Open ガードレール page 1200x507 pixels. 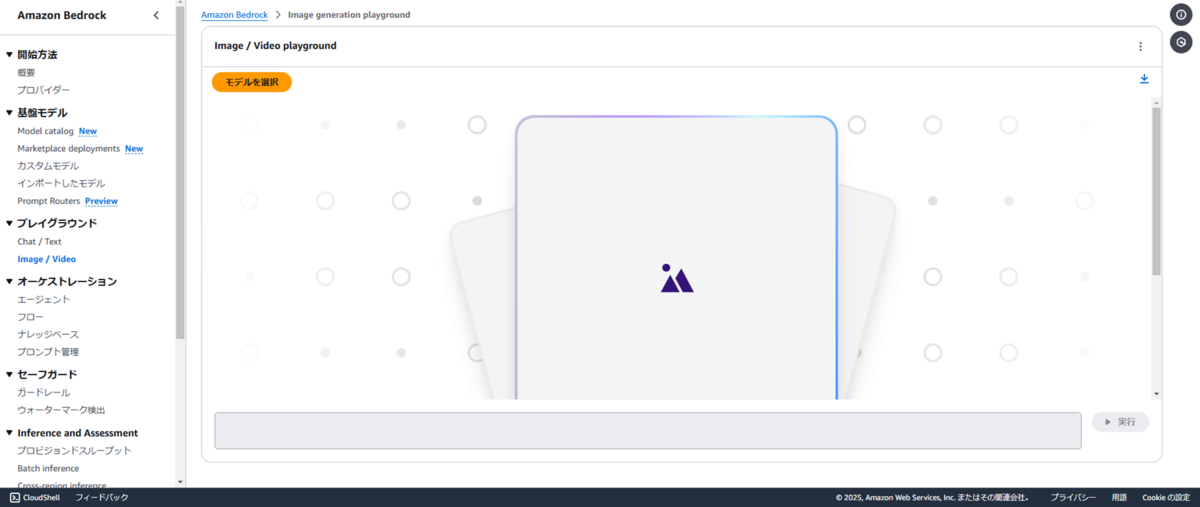pyautogui.click(x=44, y=393)
